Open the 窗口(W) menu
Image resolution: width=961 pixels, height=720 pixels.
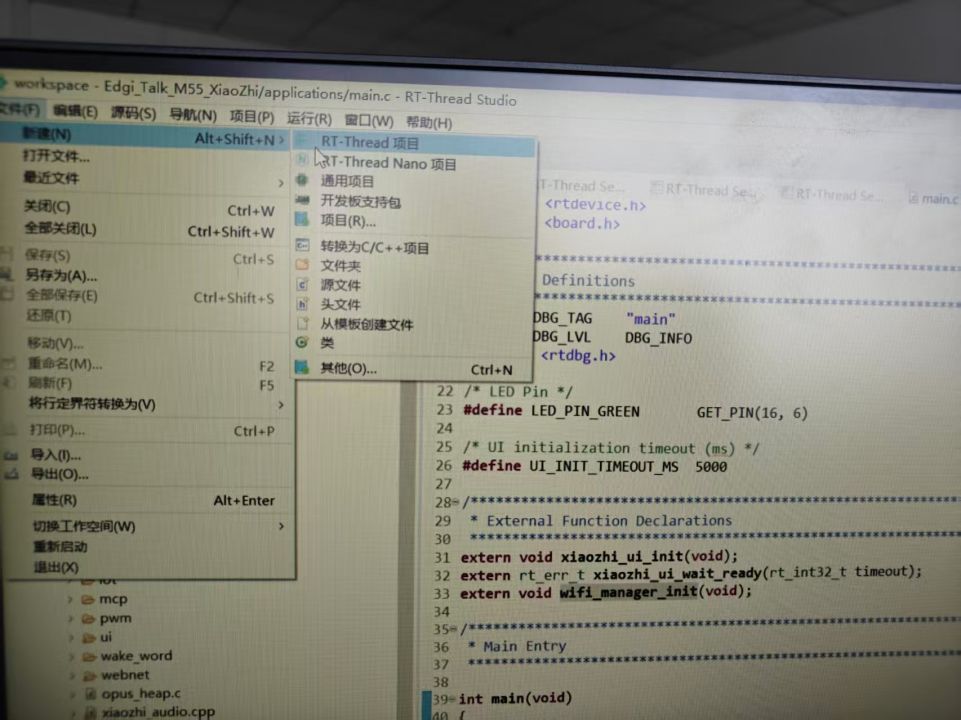368,120
